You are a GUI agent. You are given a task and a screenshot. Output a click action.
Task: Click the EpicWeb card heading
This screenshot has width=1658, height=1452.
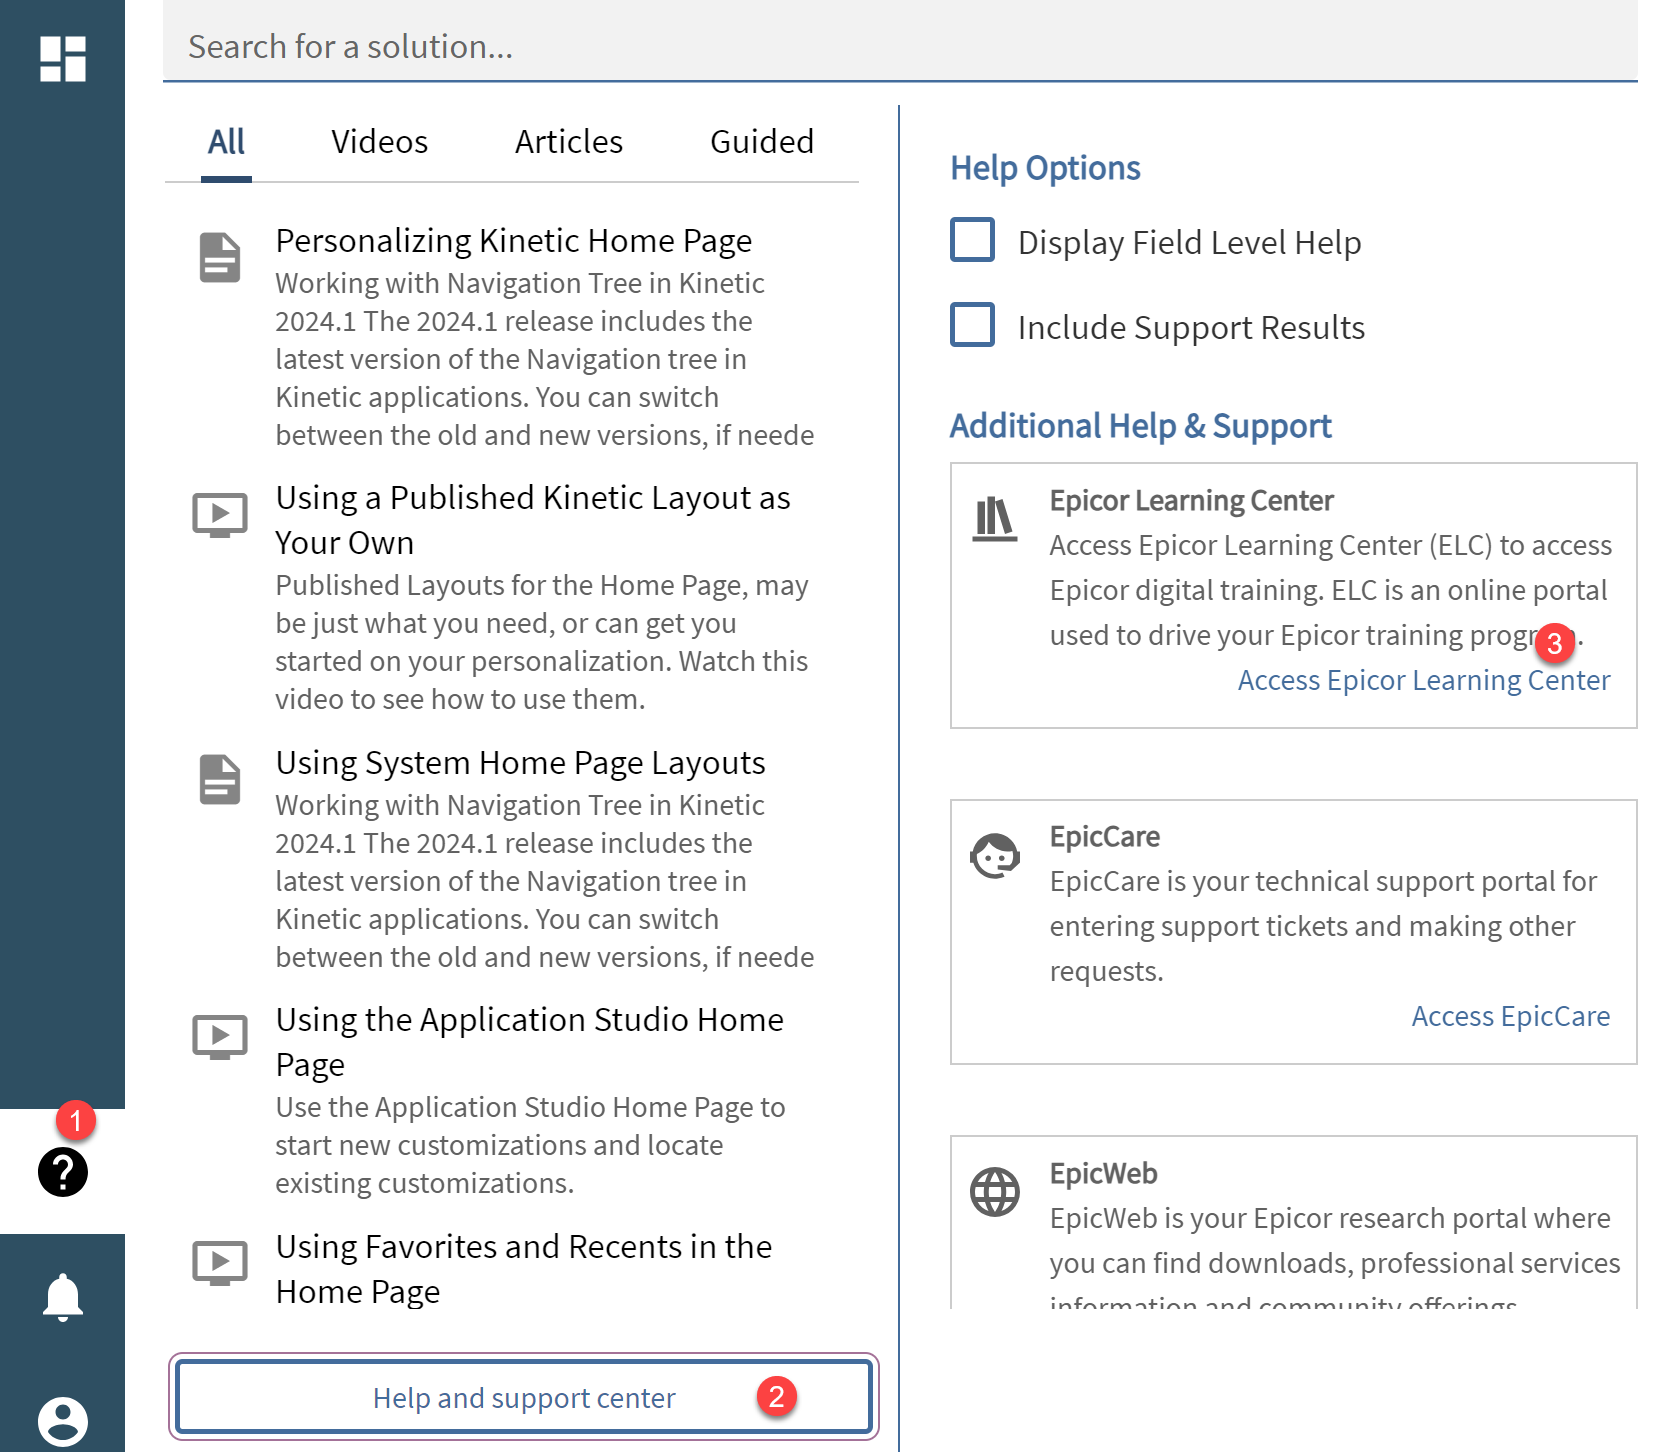(1103, 1173)
